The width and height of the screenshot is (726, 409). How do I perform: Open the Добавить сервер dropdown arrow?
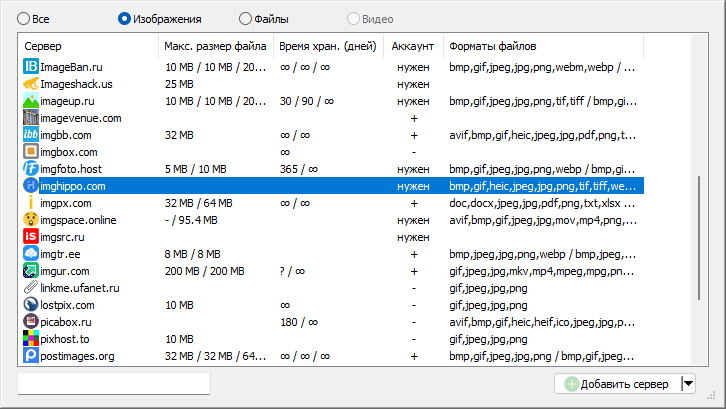[x=688, y=384]
